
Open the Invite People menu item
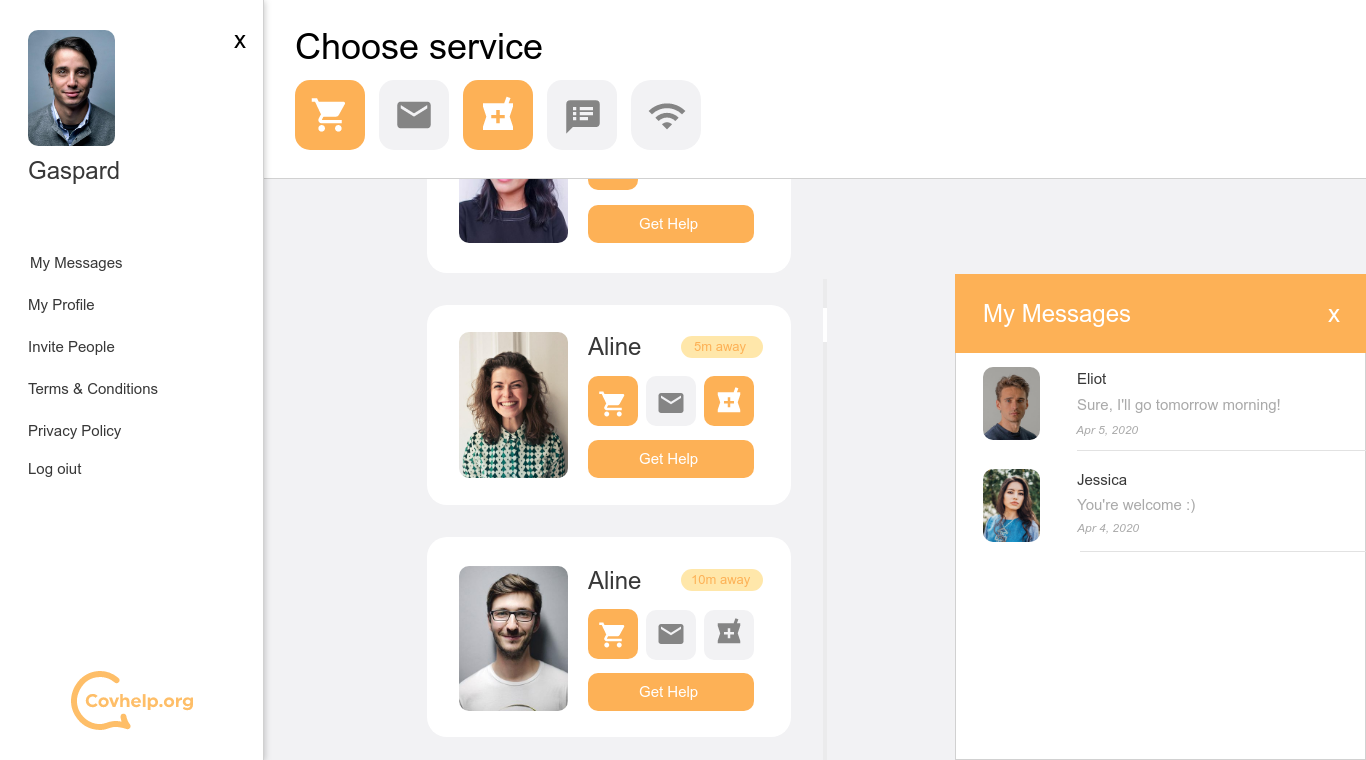click(x=71, y=347)
